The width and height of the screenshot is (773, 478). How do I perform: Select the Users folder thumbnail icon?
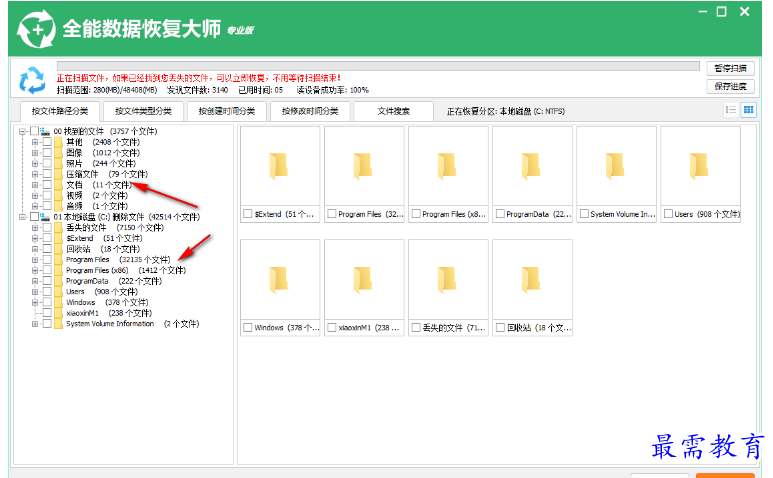[700, 166]
